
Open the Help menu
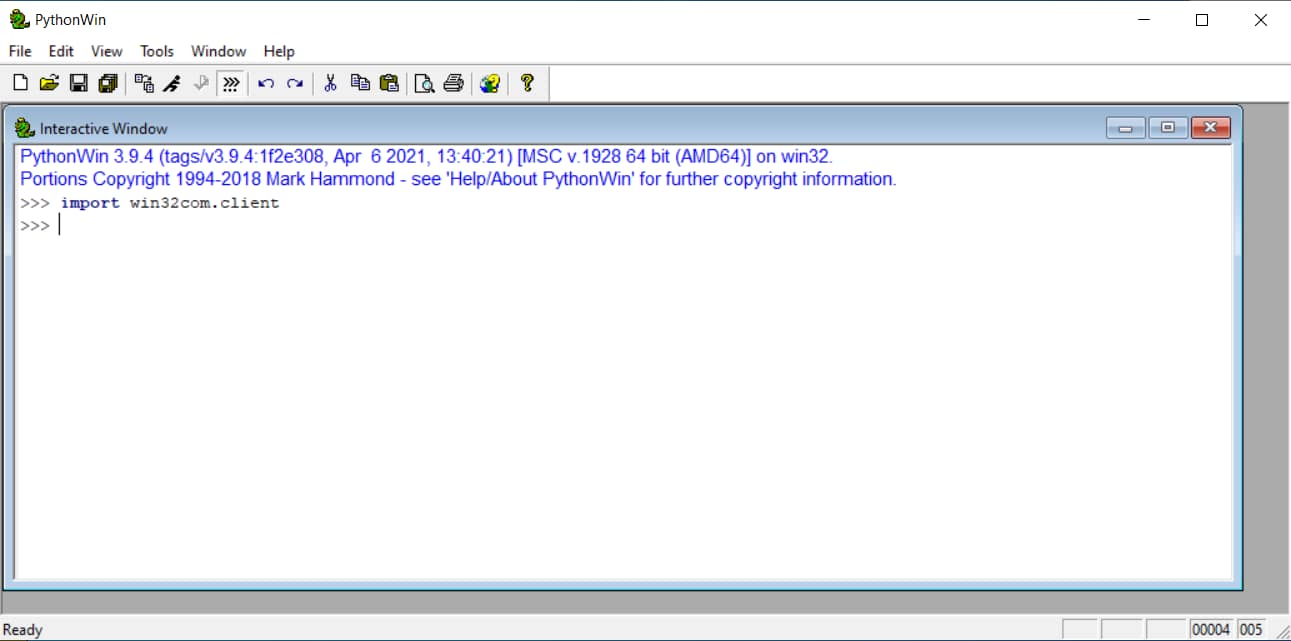(279, 51)
